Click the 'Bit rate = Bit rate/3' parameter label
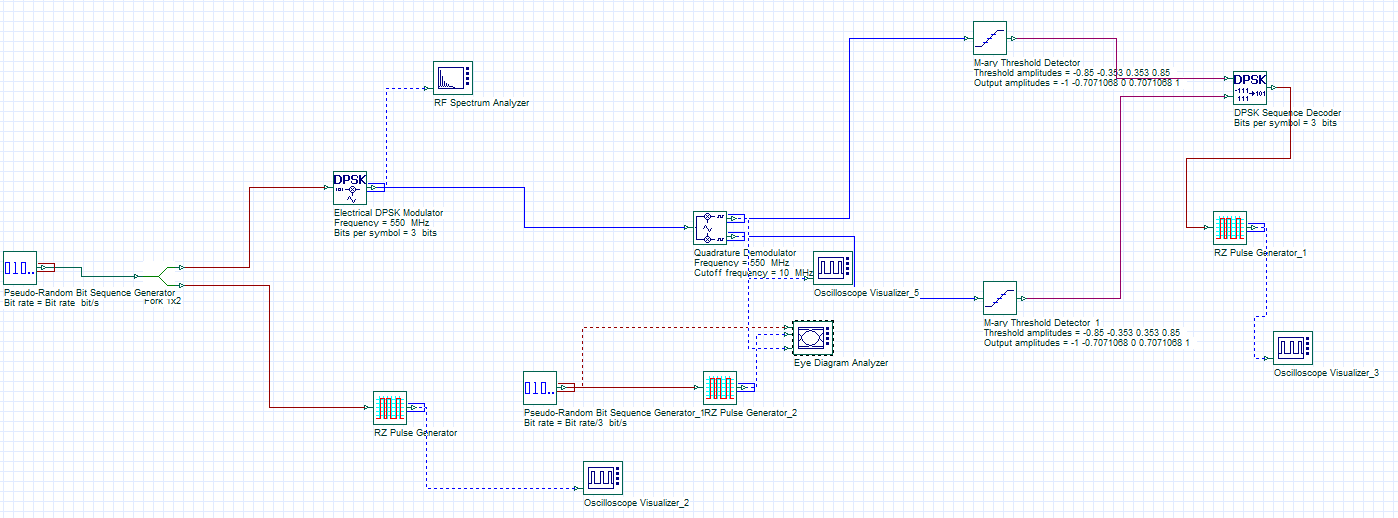The width and height of the screenshot is (1398, 518). point(575,423)
